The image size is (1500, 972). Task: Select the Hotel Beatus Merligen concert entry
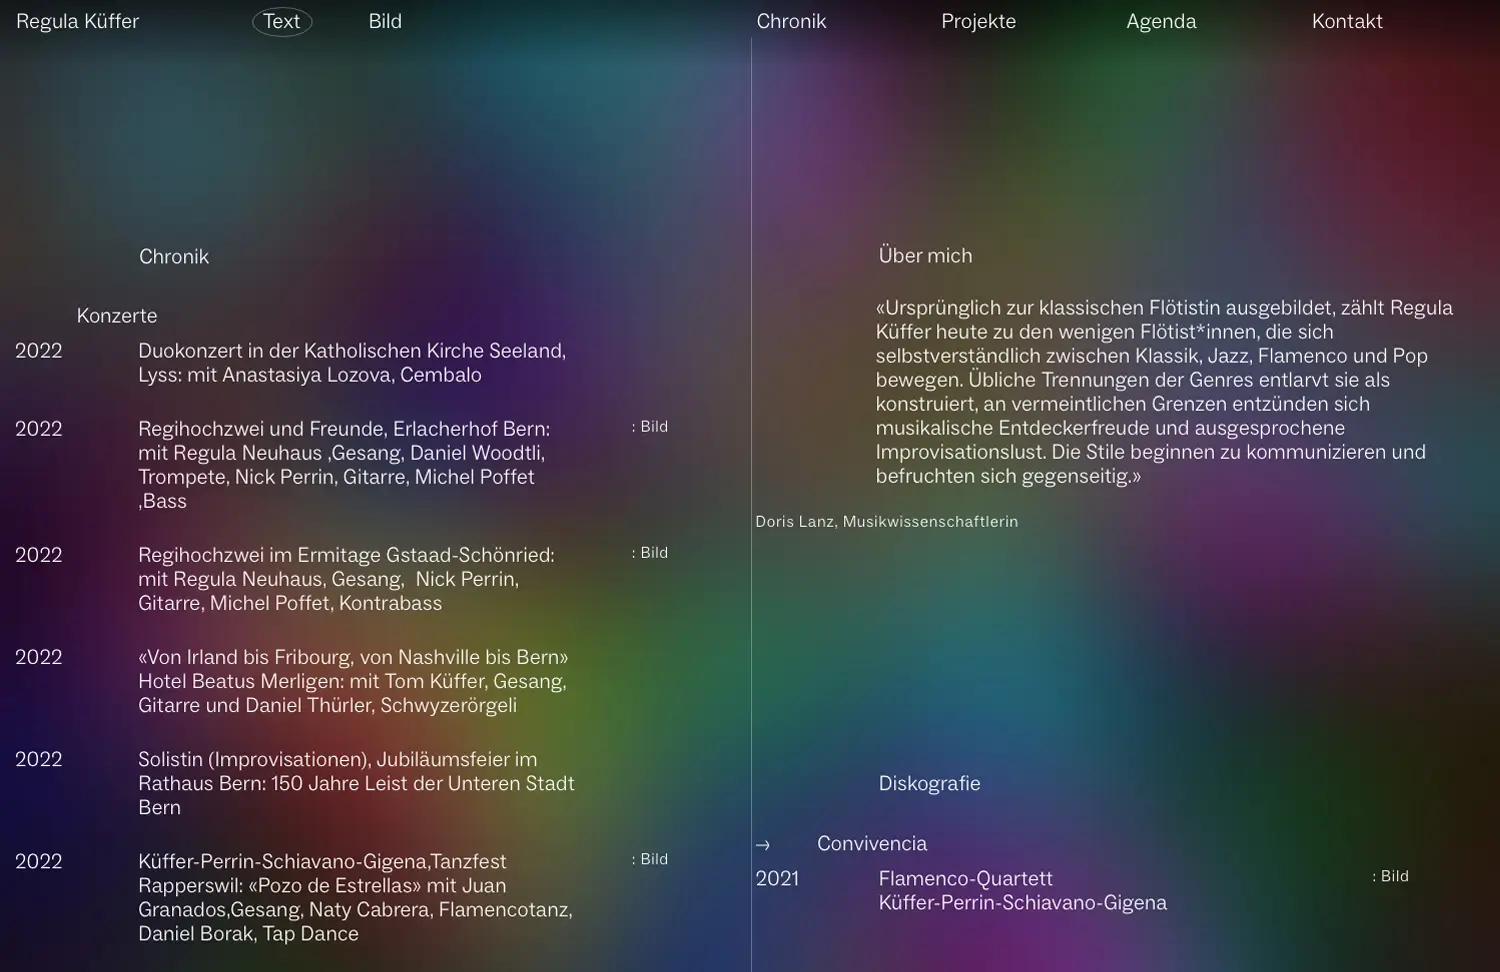pos(352,681)
